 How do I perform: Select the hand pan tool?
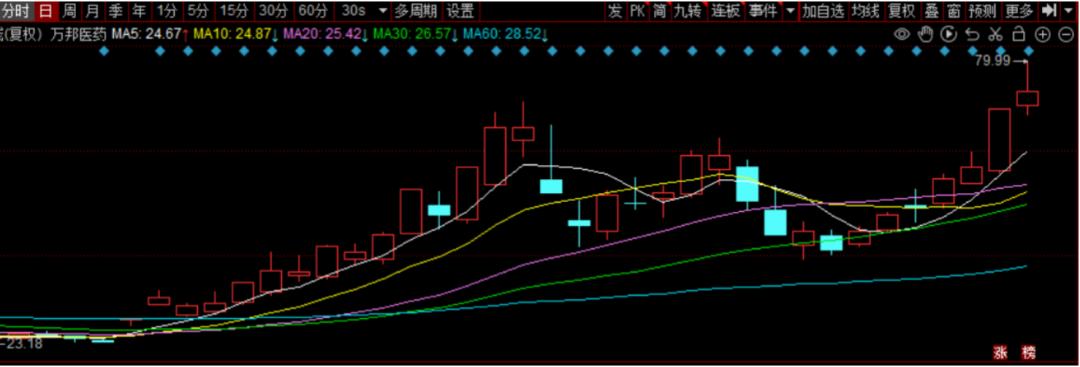click(926, 34)
